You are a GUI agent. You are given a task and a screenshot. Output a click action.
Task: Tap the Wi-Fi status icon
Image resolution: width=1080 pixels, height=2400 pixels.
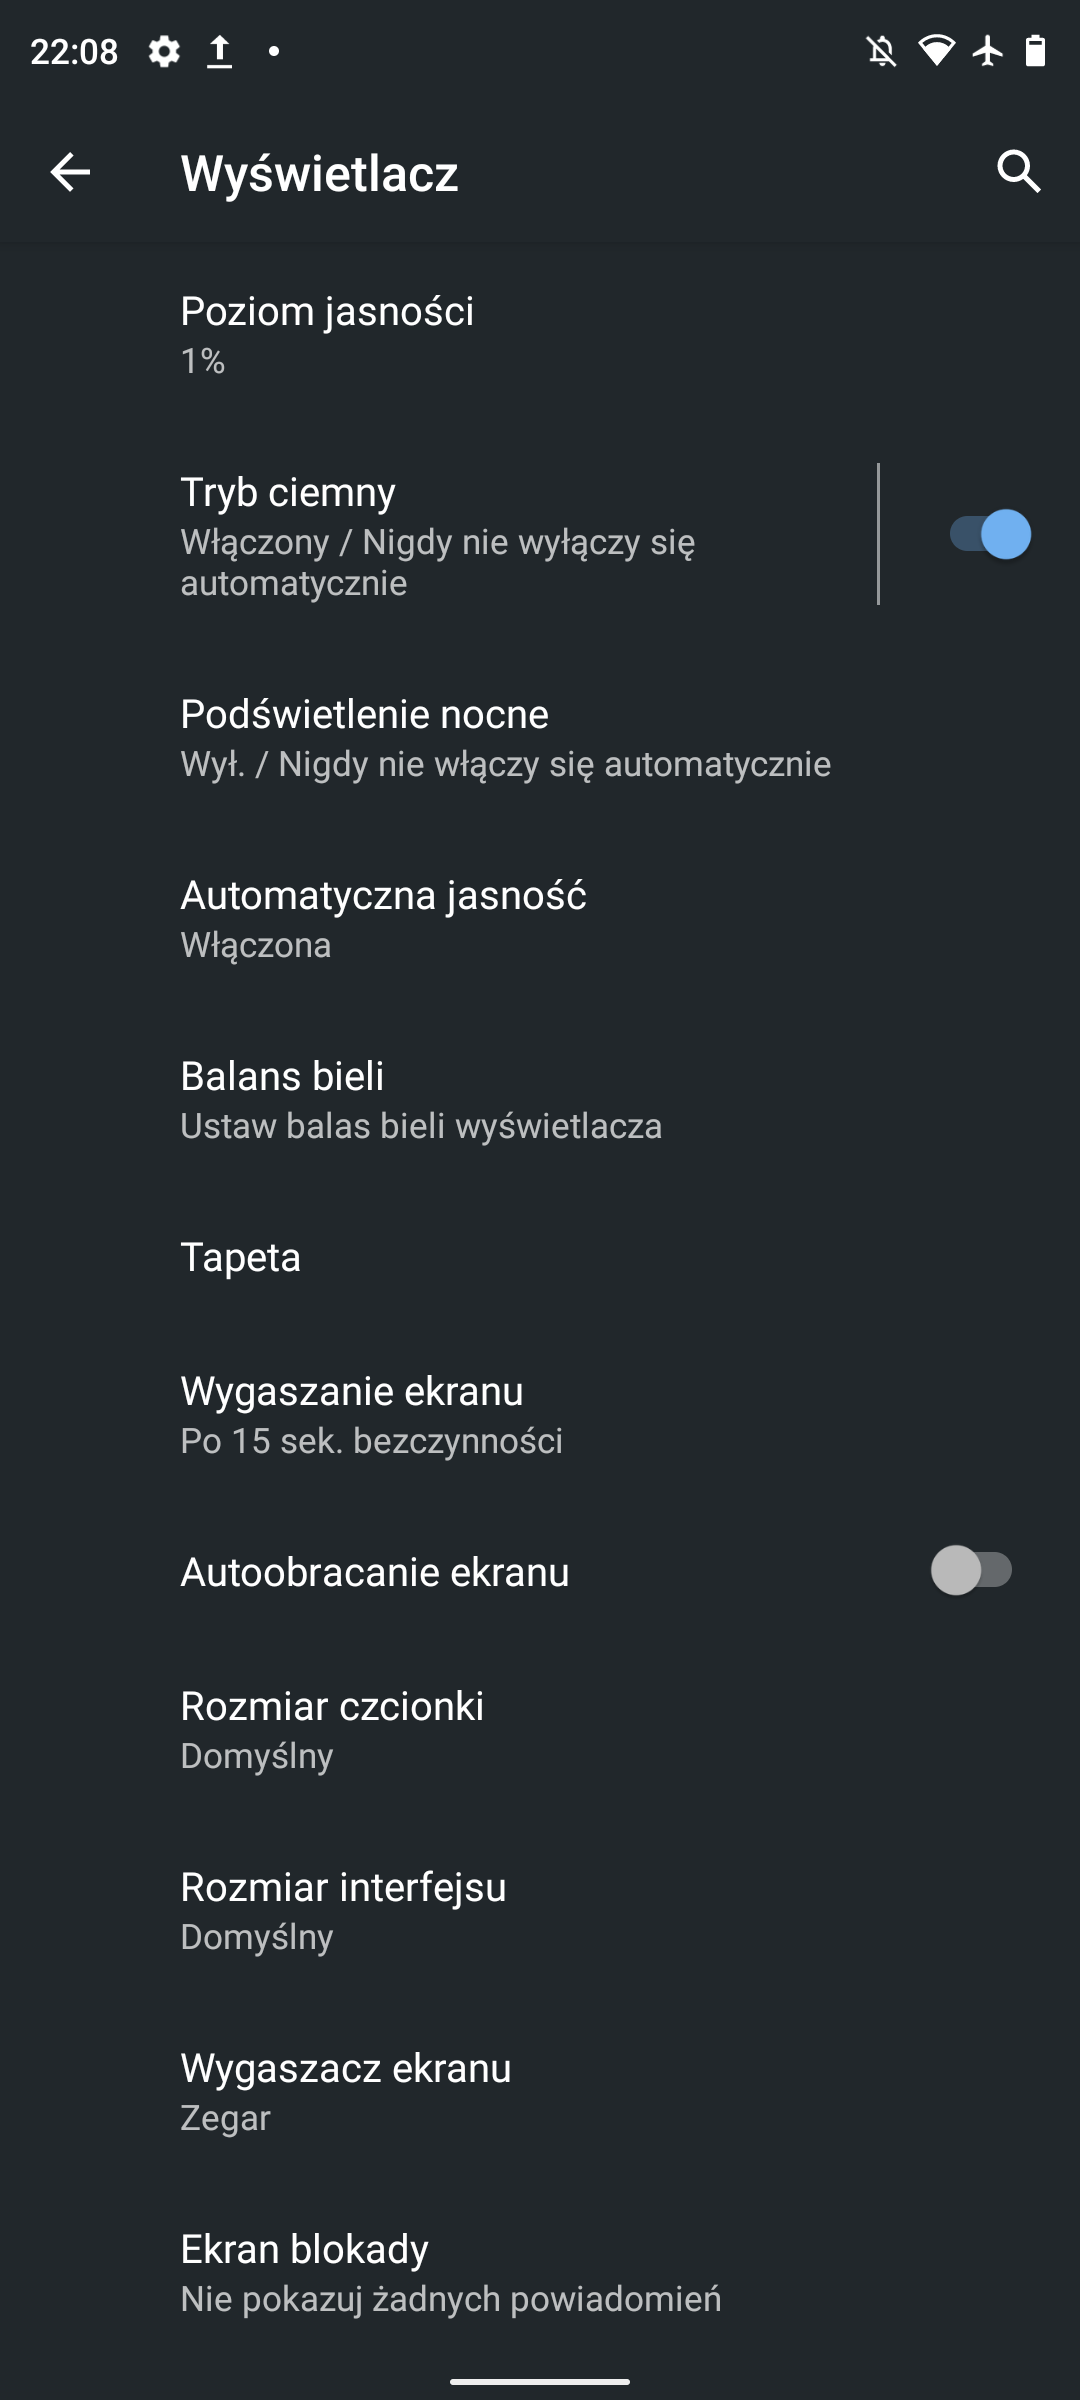click(x=936, y=51)
